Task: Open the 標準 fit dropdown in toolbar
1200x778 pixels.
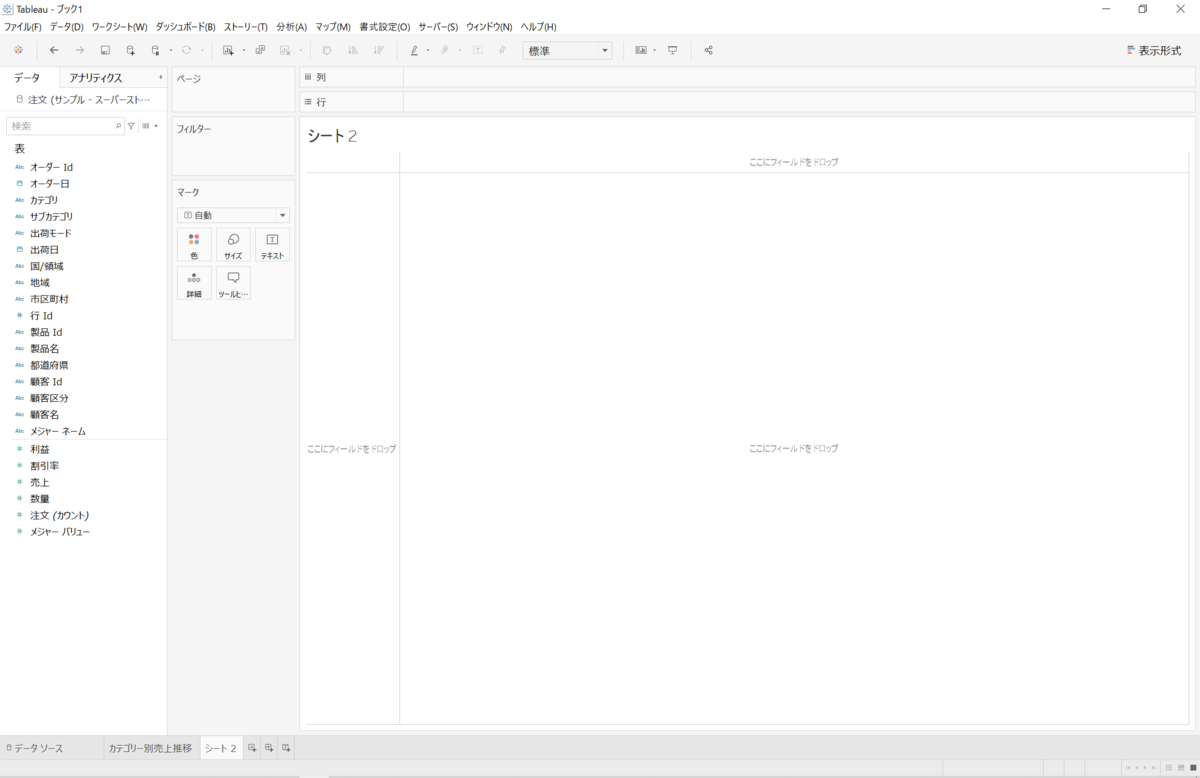Action: click(x=567, y=51)
